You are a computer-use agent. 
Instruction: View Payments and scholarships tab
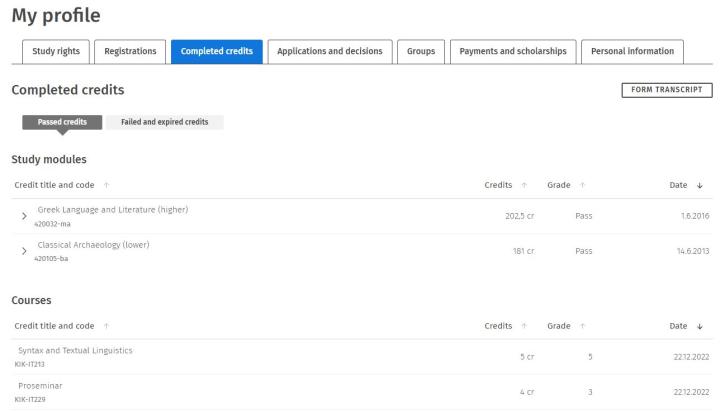point(512,52)
